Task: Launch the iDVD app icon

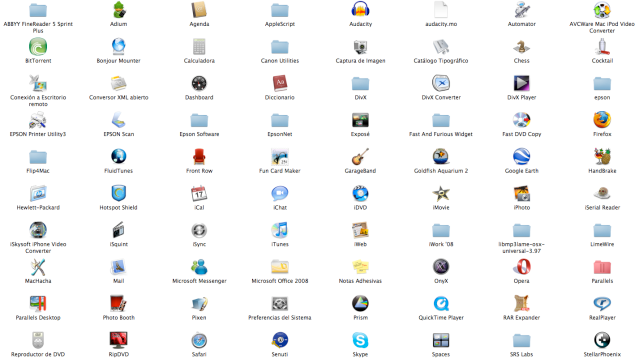Action: tap(360, 193)
